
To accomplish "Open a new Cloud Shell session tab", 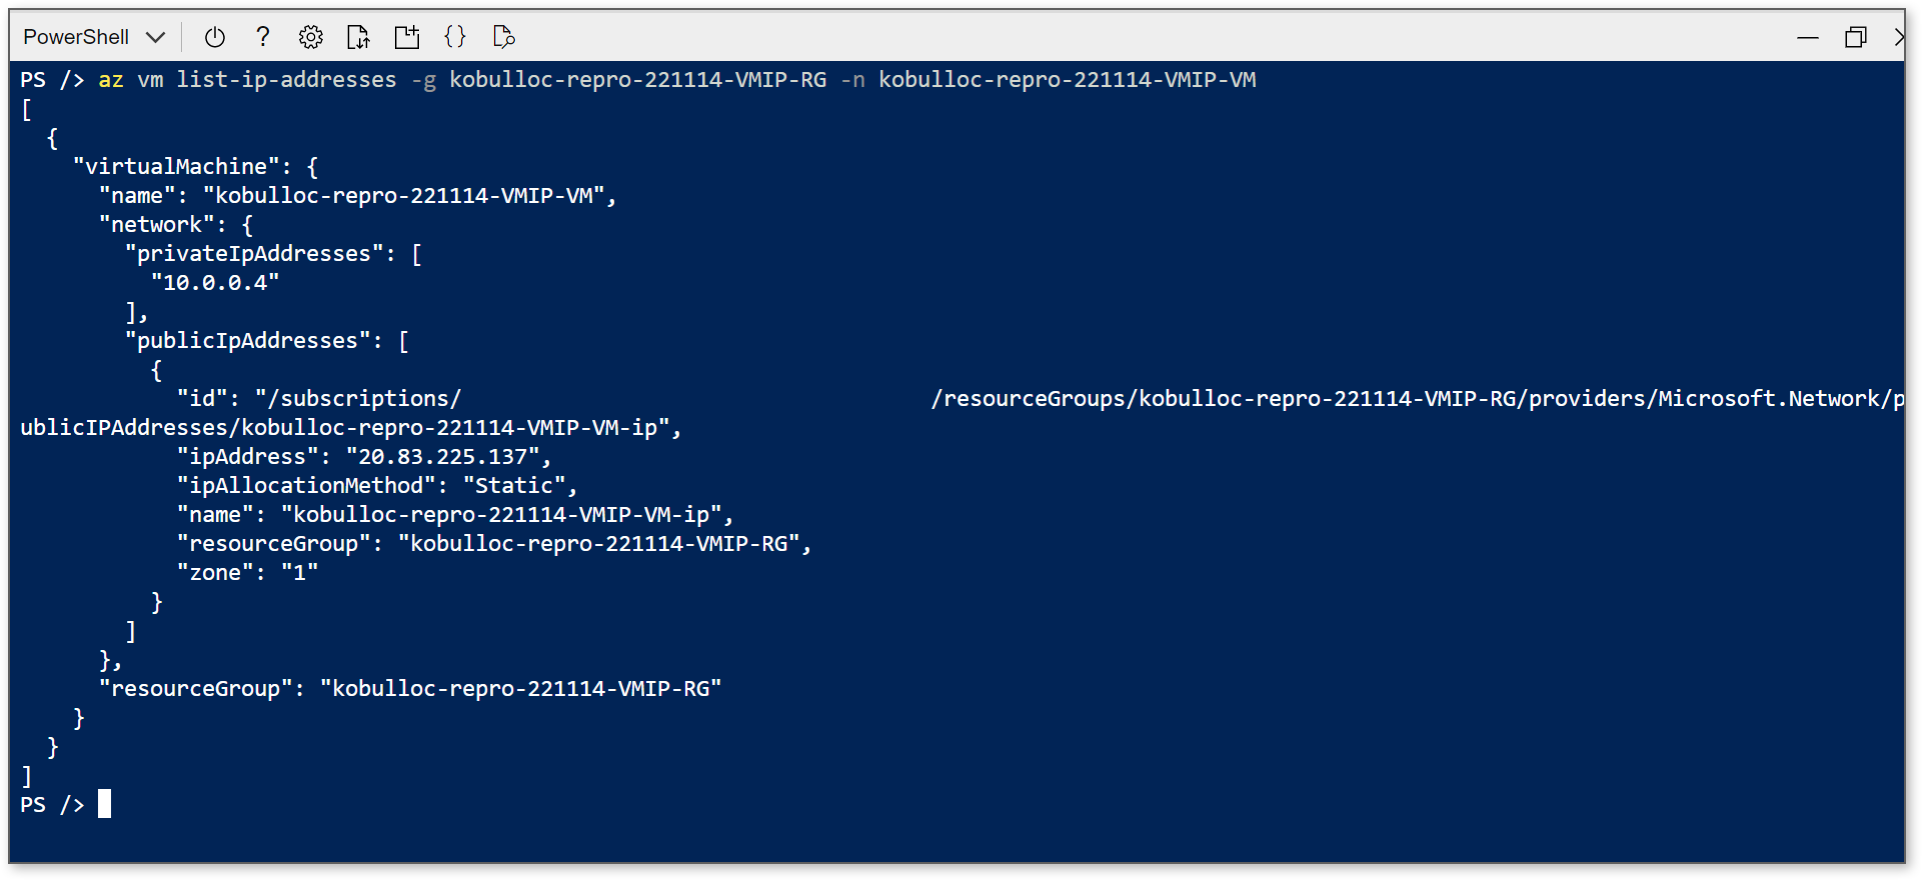I will pyautogui.click(x=407, y=36).
